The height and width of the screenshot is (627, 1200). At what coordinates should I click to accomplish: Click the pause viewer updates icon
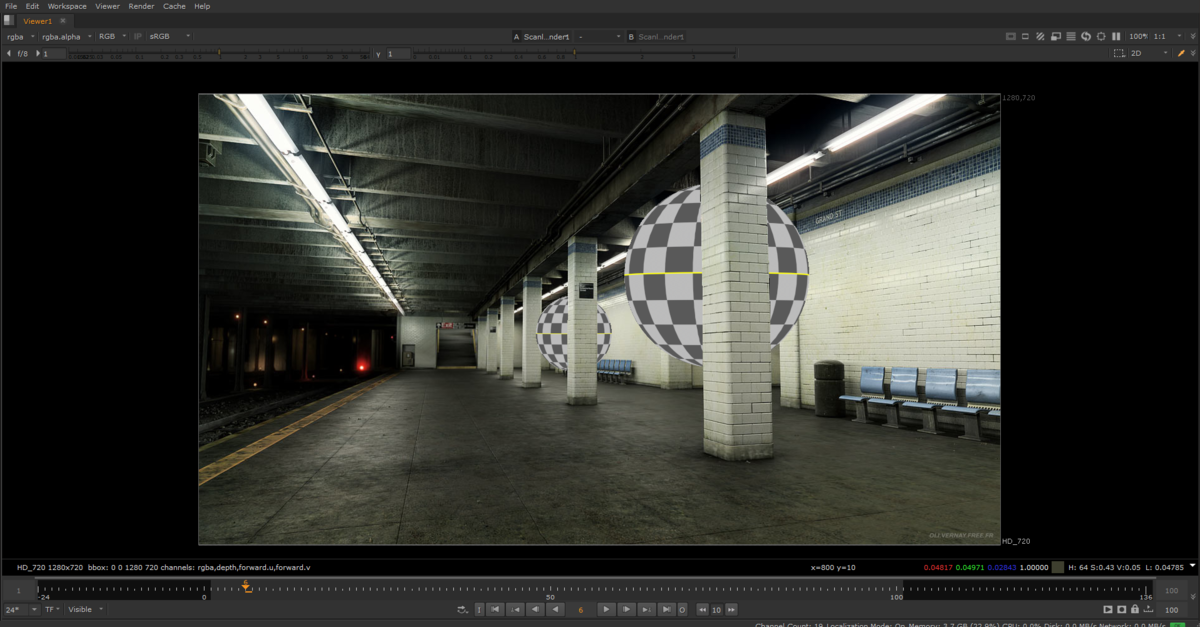1116,36
